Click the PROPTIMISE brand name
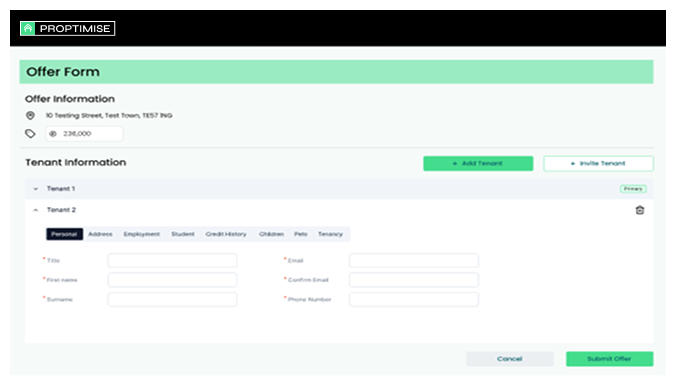Image resolution: width=676 pixels, height=378 pixels. [75, 28]
